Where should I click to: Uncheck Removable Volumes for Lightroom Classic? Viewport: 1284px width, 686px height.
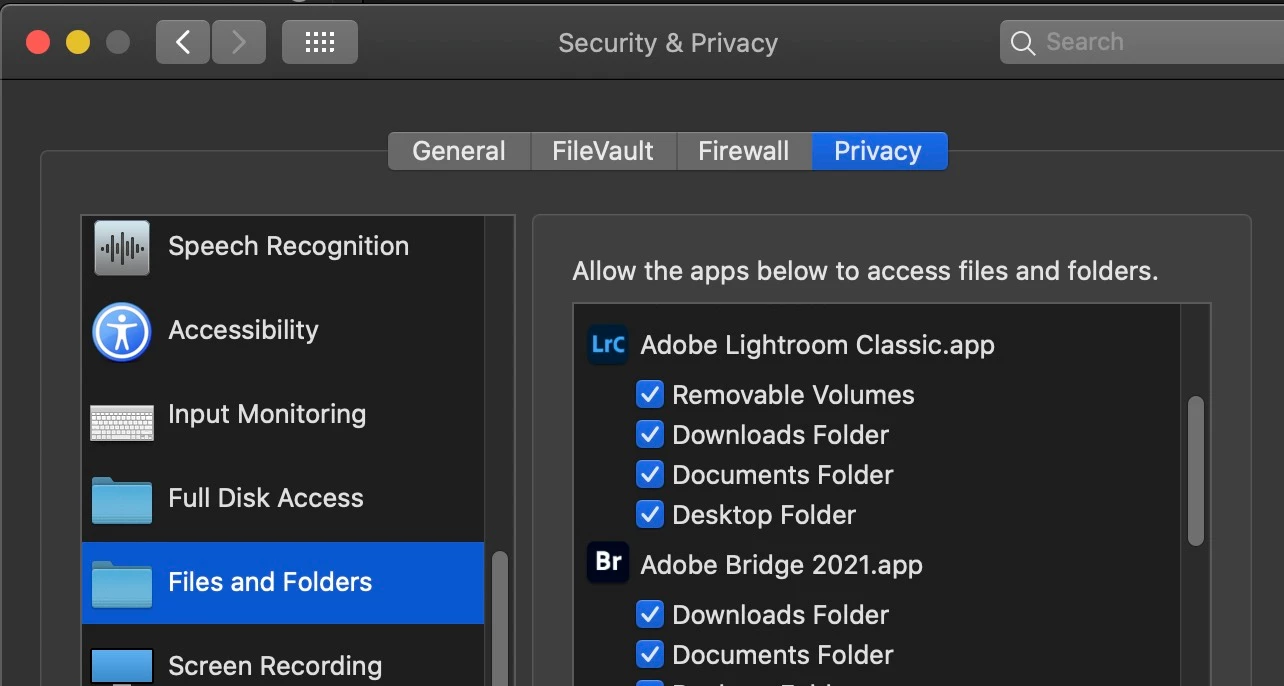[650, 394]
